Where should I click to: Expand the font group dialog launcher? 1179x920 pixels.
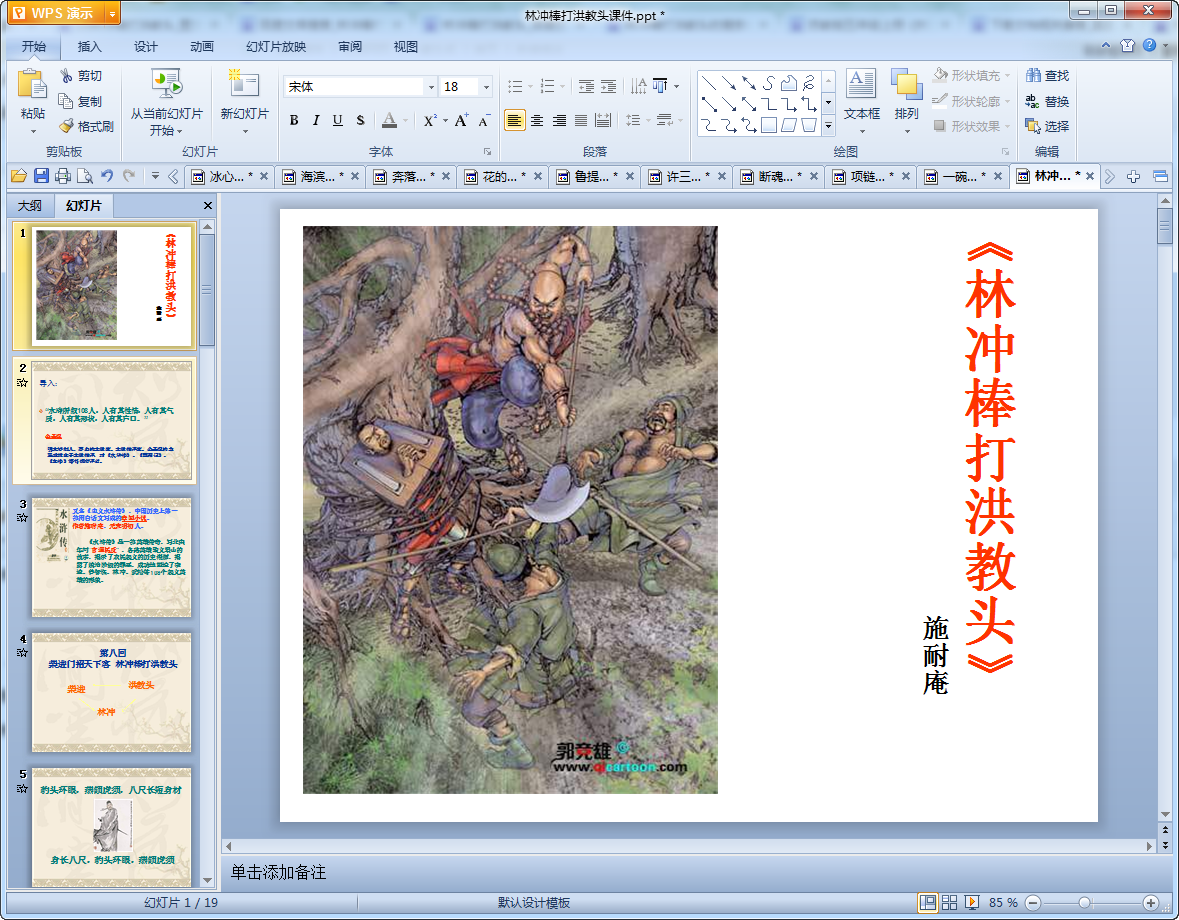(x=487, y=152)
